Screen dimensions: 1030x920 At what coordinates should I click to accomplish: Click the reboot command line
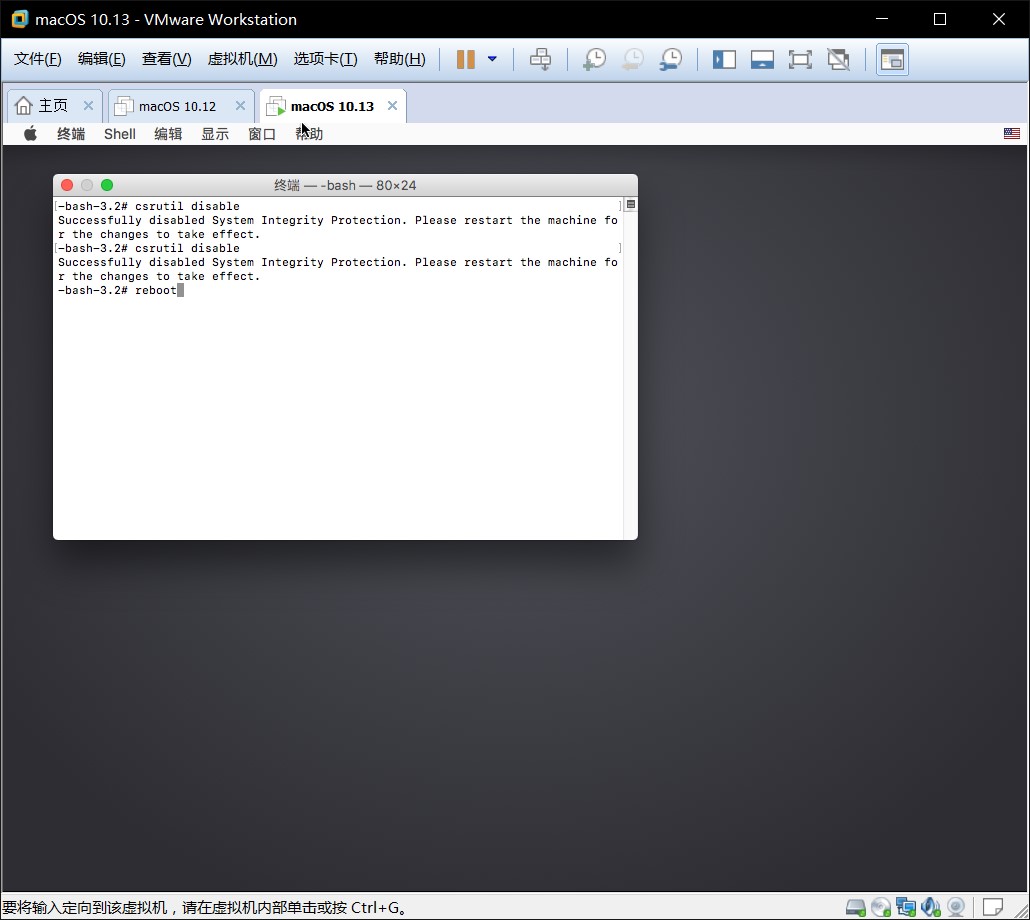pyautogui.click(x=121, y=290)
